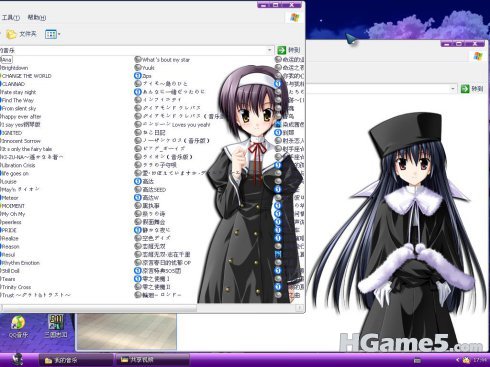Select the icon next to ねこ日記
The height and width of the screenshot is (367, 490).
(x=138, y=132)
